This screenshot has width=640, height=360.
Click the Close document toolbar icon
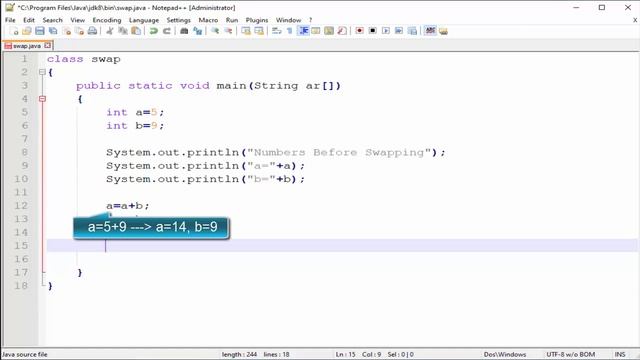pyautogui.click(x=67, y=31)
